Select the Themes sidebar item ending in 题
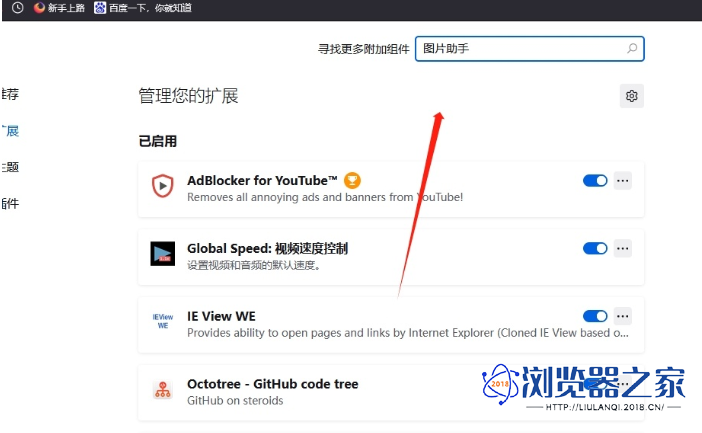Image resolution: width=702 pixels, height=433 pixels. click(10, 167)
